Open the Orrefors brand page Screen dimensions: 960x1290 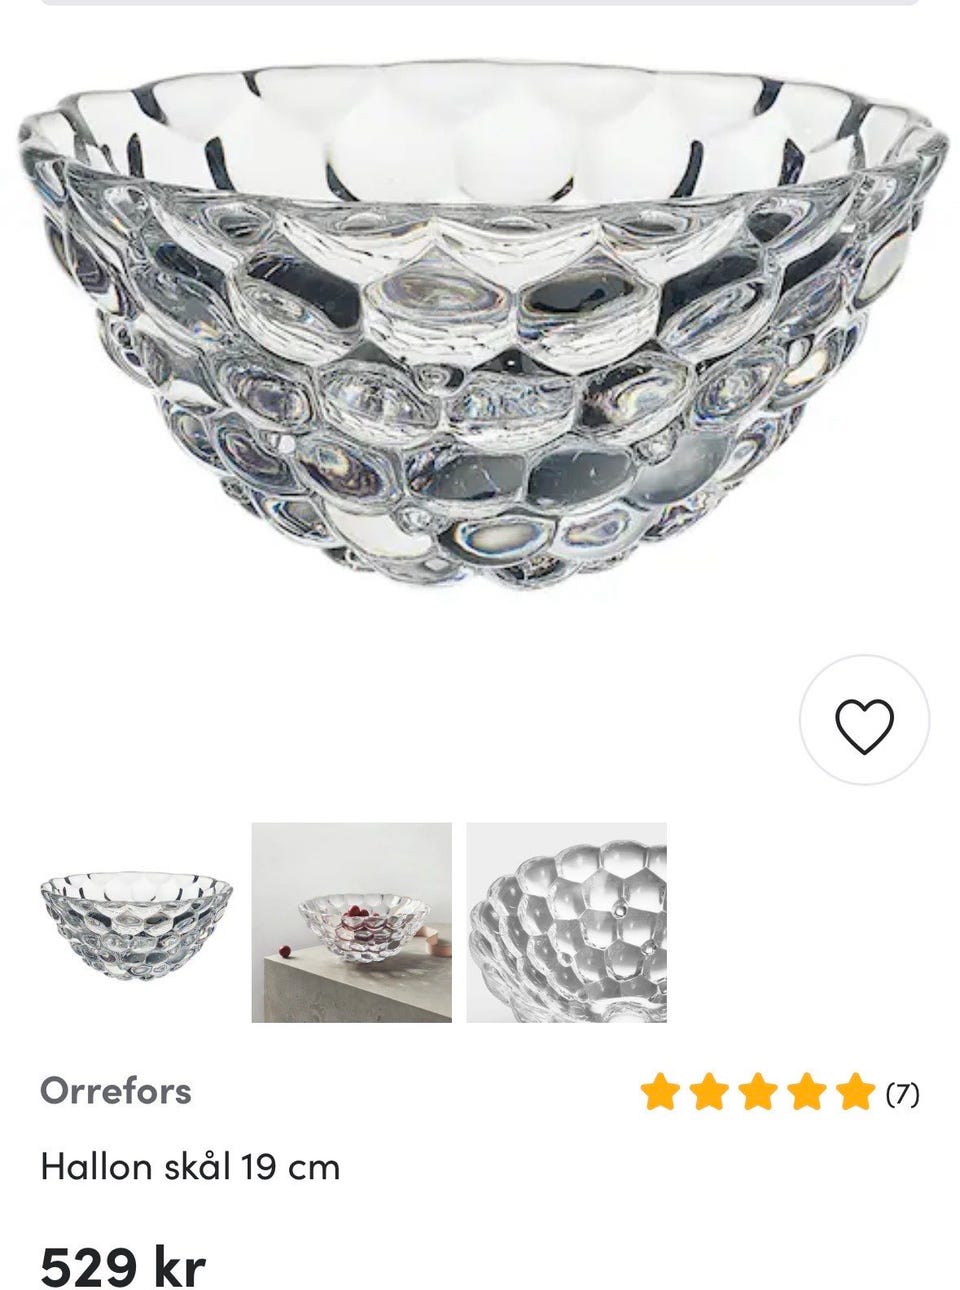coord(115,1090)
